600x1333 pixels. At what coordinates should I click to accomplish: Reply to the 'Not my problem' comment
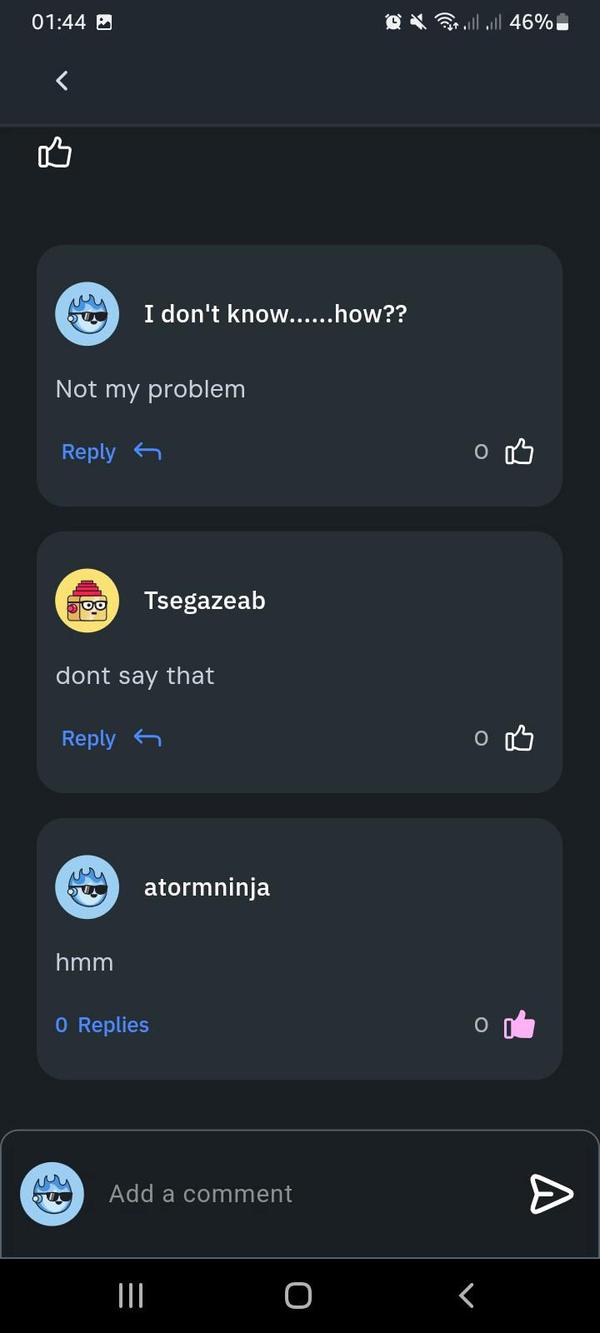88,451
